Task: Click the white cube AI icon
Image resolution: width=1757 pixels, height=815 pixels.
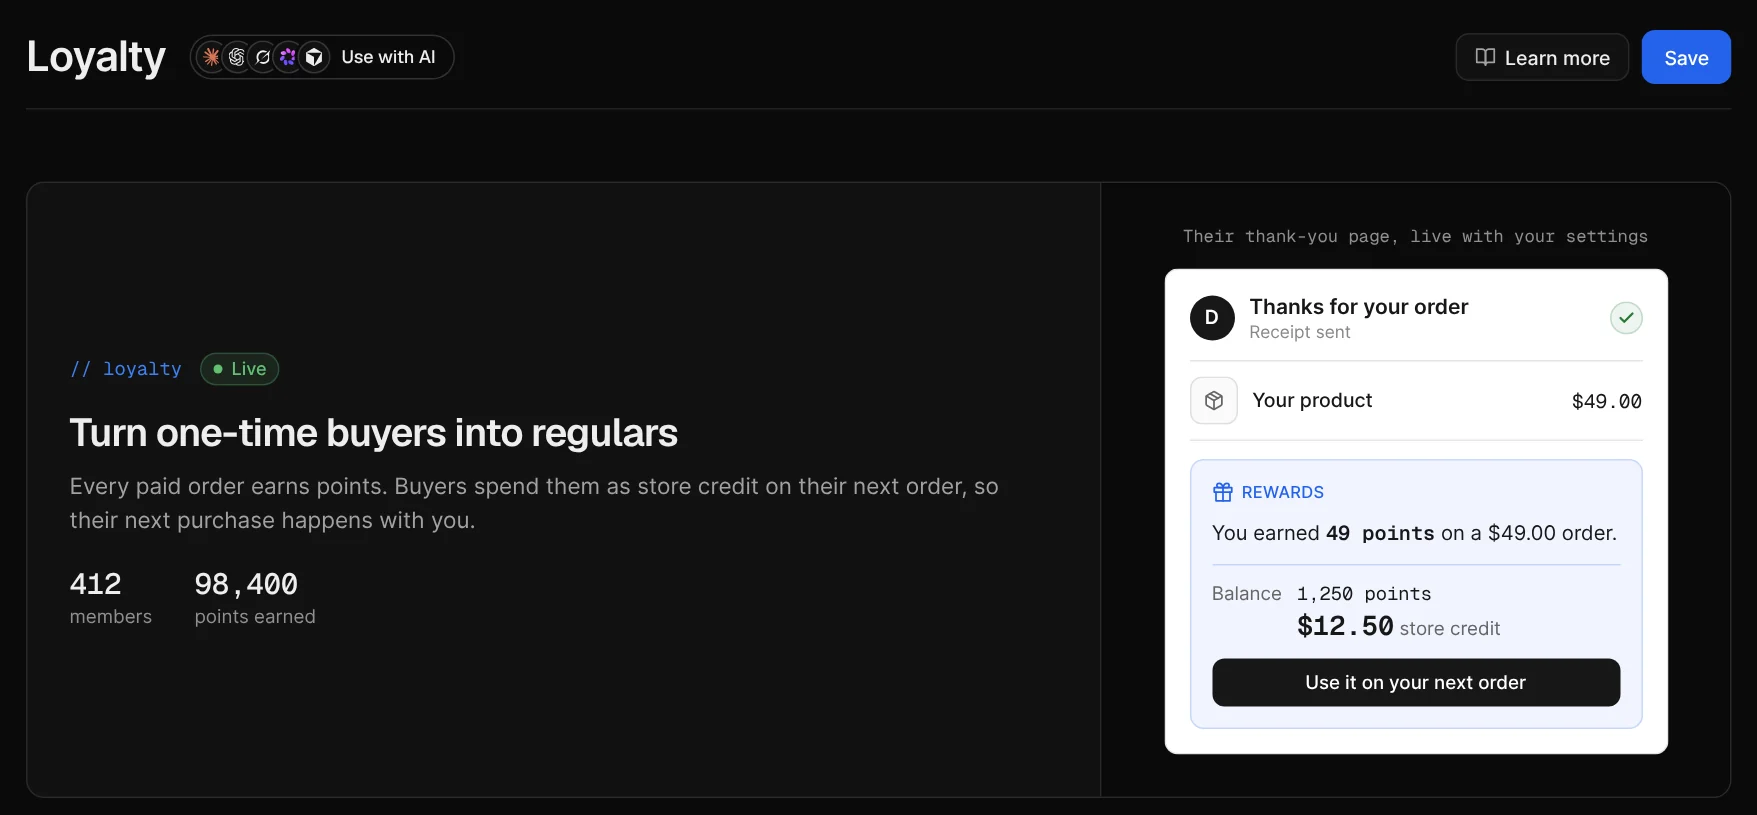Action: click(314, 57)
